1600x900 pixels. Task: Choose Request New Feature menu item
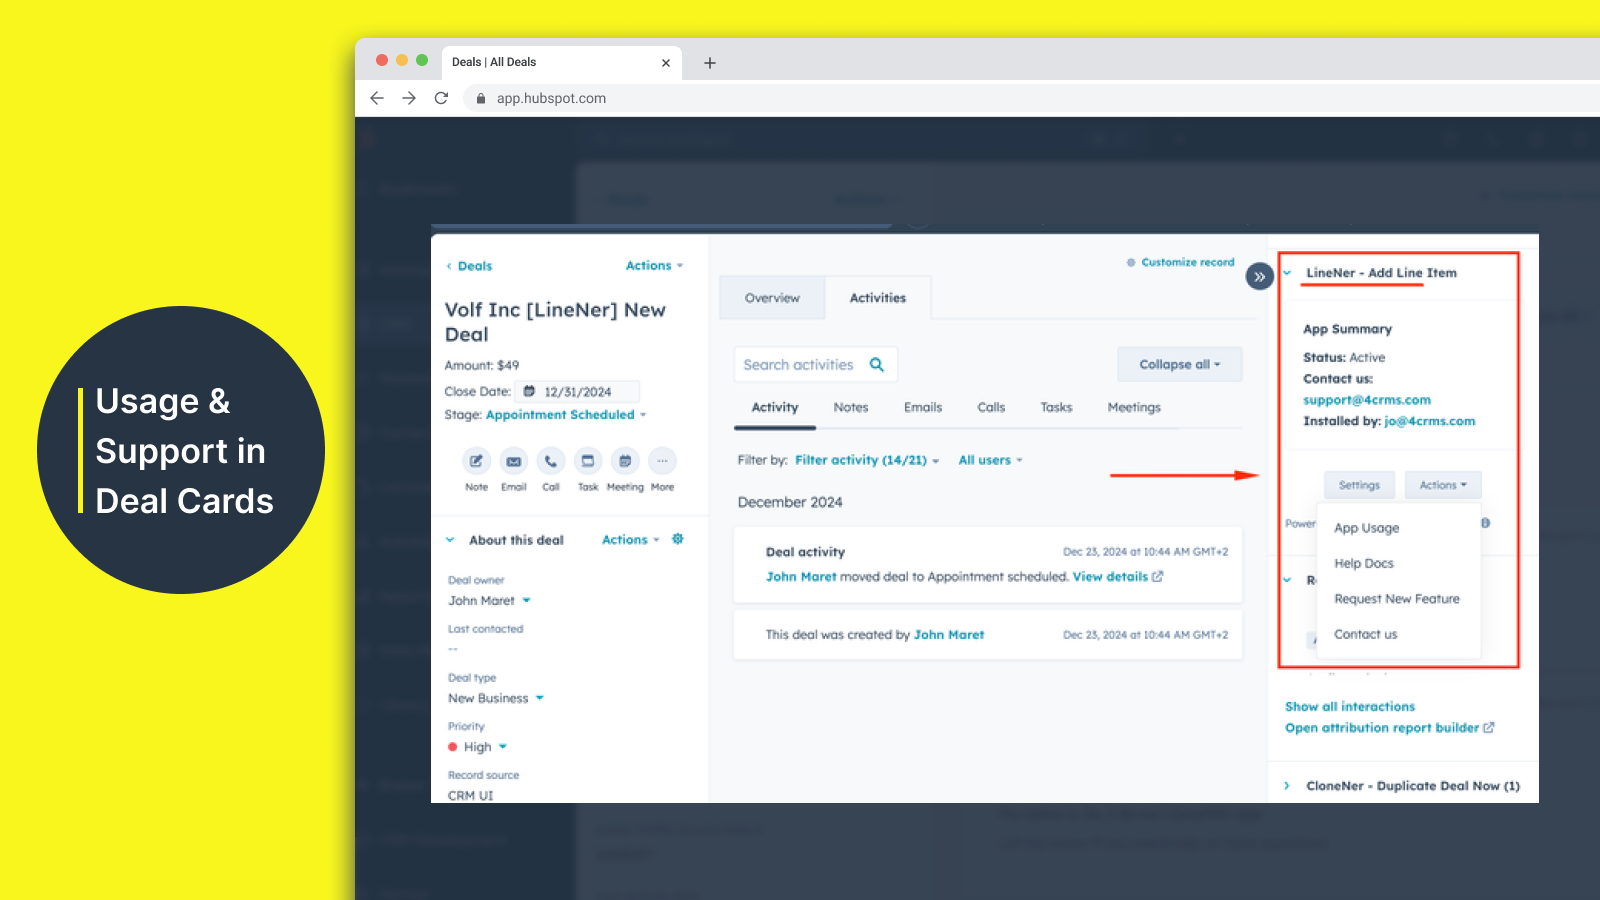coord(1396,599)
